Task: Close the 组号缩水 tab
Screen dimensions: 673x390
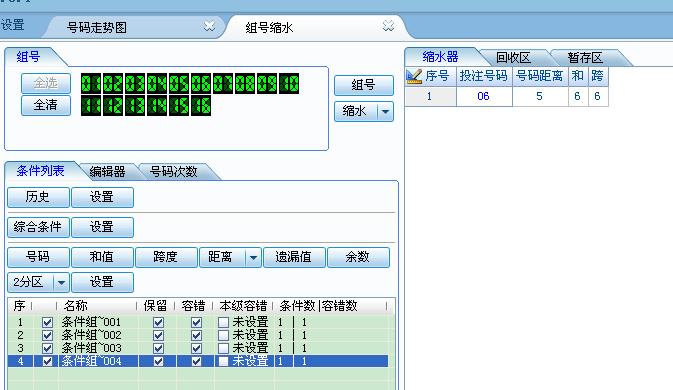Action: point(388,26)
